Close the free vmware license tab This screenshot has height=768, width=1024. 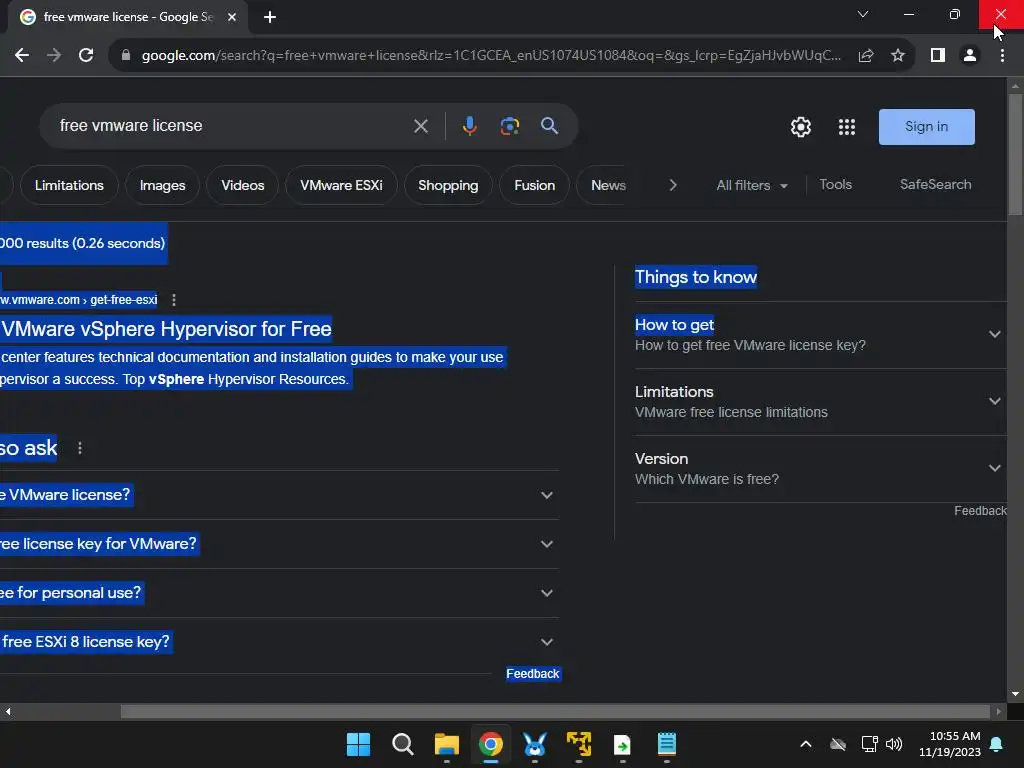(232, 17)
